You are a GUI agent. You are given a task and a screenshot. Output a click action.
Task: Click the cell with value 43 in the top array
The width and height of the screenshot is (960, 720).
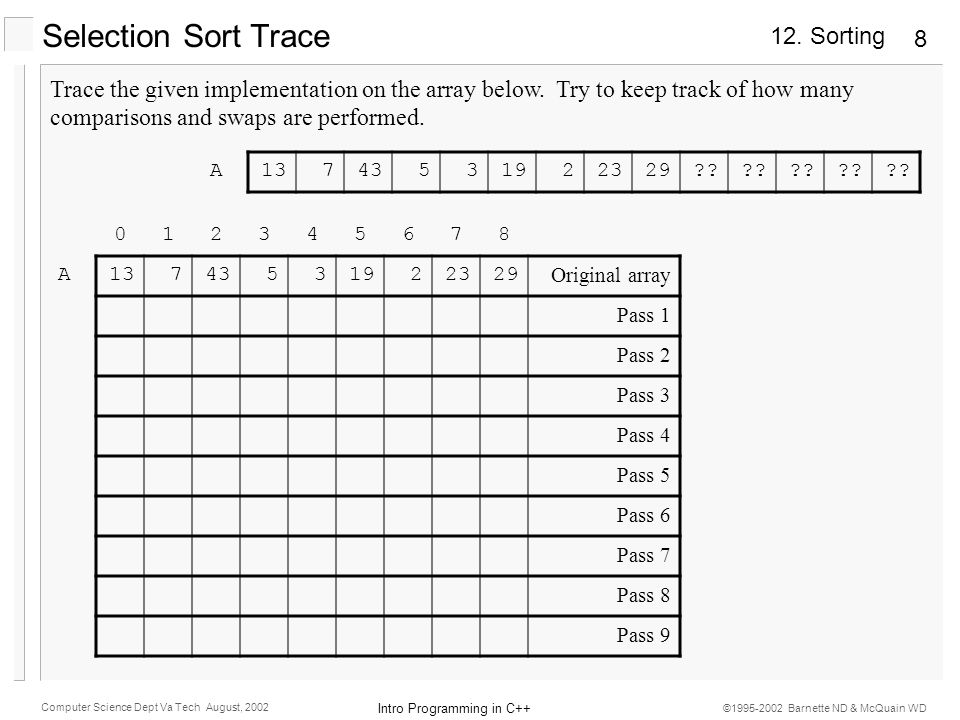tap(368, 171)
